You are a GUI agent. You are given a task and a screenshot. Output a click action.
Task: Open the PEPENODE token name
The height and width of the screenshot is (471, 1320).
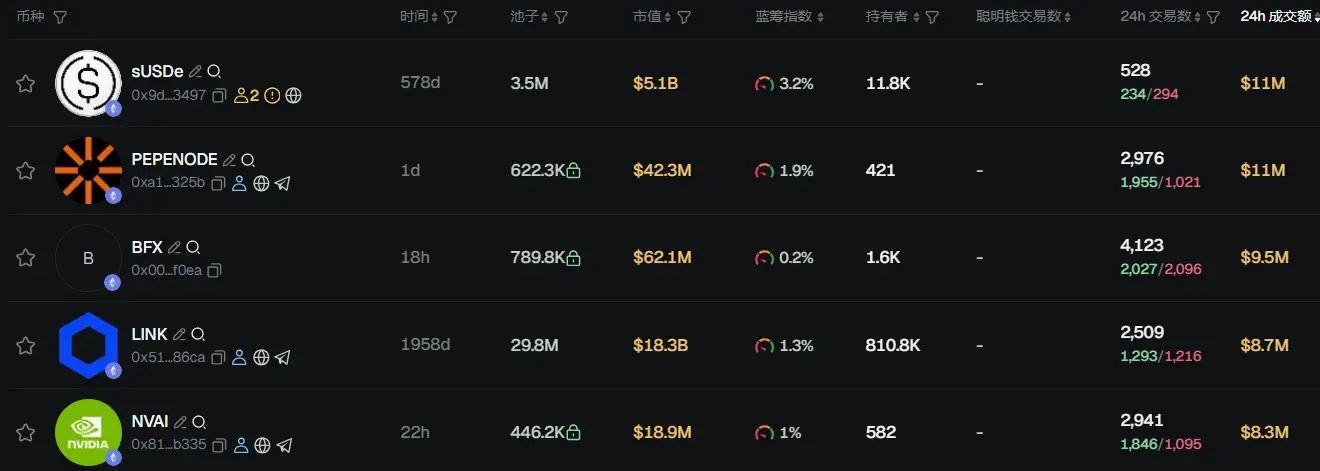tap(174, 159)
